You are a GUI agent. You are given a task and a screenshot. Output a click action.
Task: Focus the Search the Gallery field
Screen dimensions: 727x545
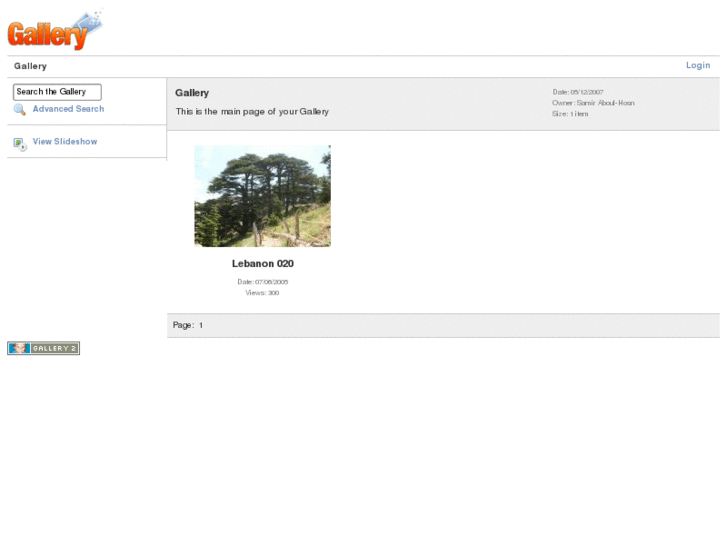point(57,92)
